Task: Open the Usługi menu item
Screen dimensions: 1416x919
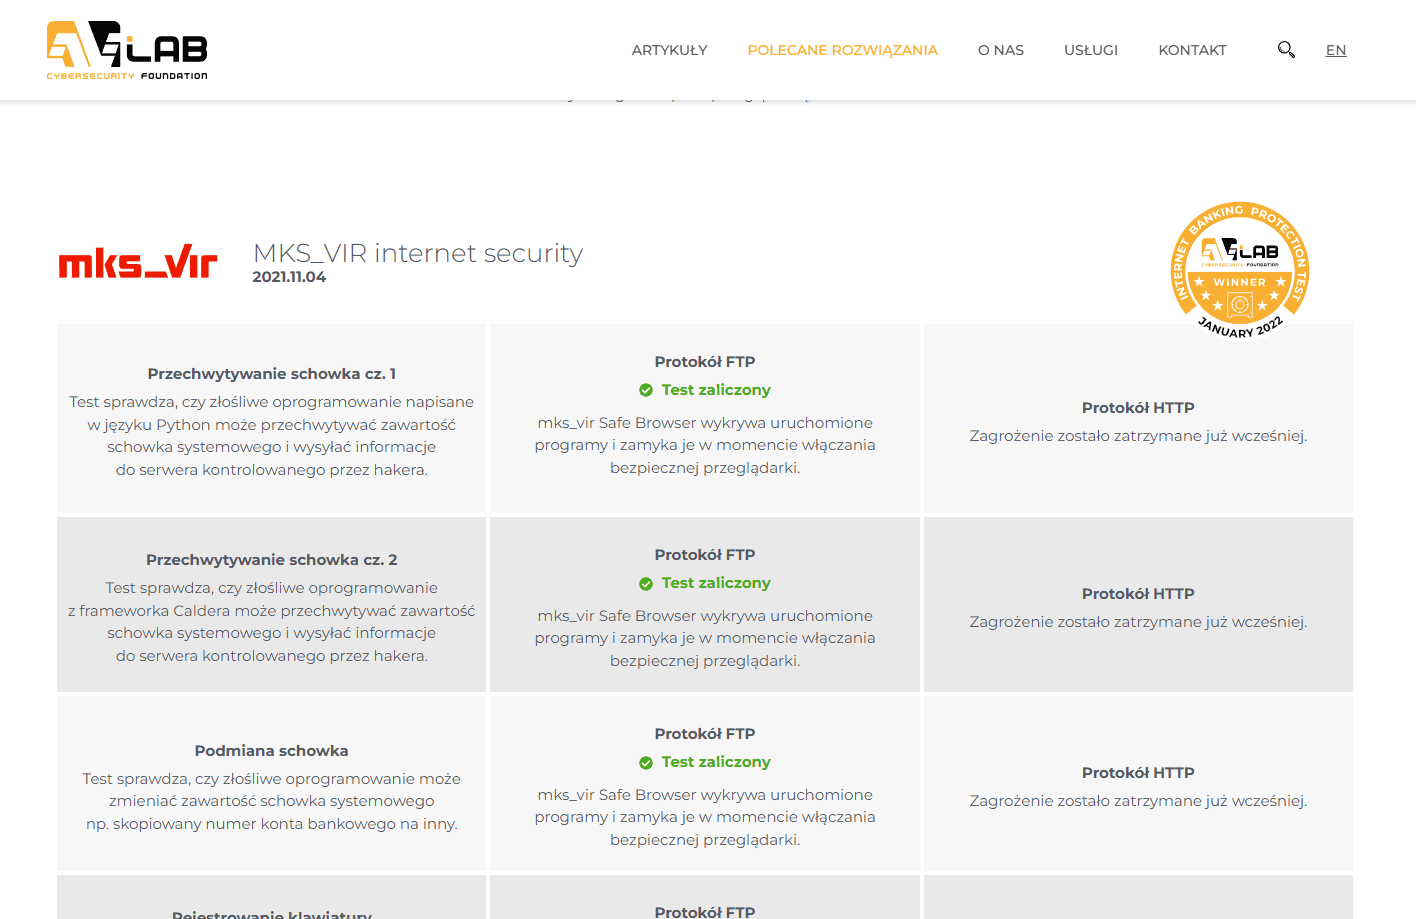Action: [x=1090, y=50]
